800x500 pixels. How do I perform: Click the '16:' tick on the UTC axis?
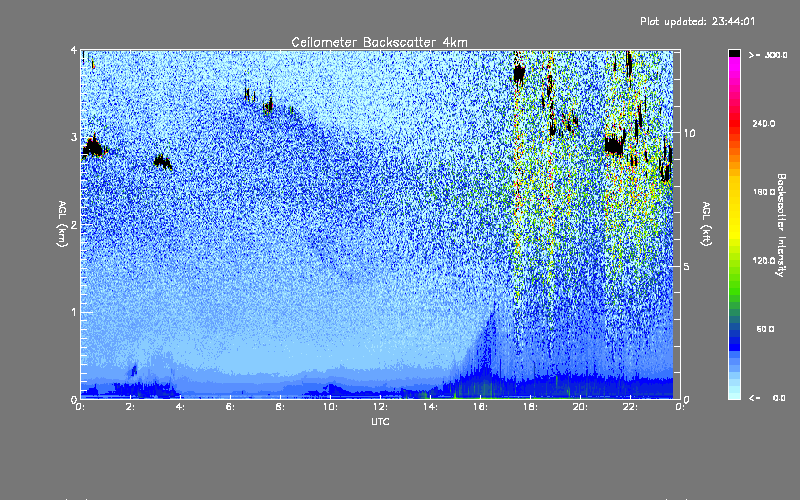click(x=480, y=407)
